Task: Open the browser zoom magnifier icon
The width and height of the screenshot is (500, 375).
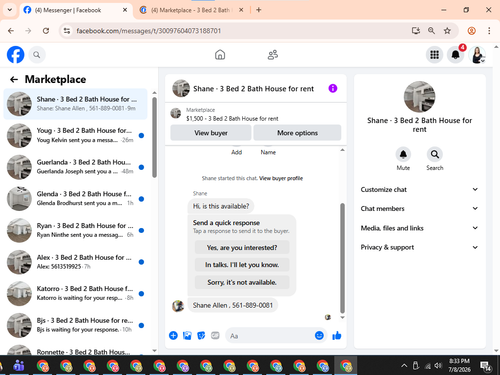Action: pyautogui.click(x=431, y=31)
